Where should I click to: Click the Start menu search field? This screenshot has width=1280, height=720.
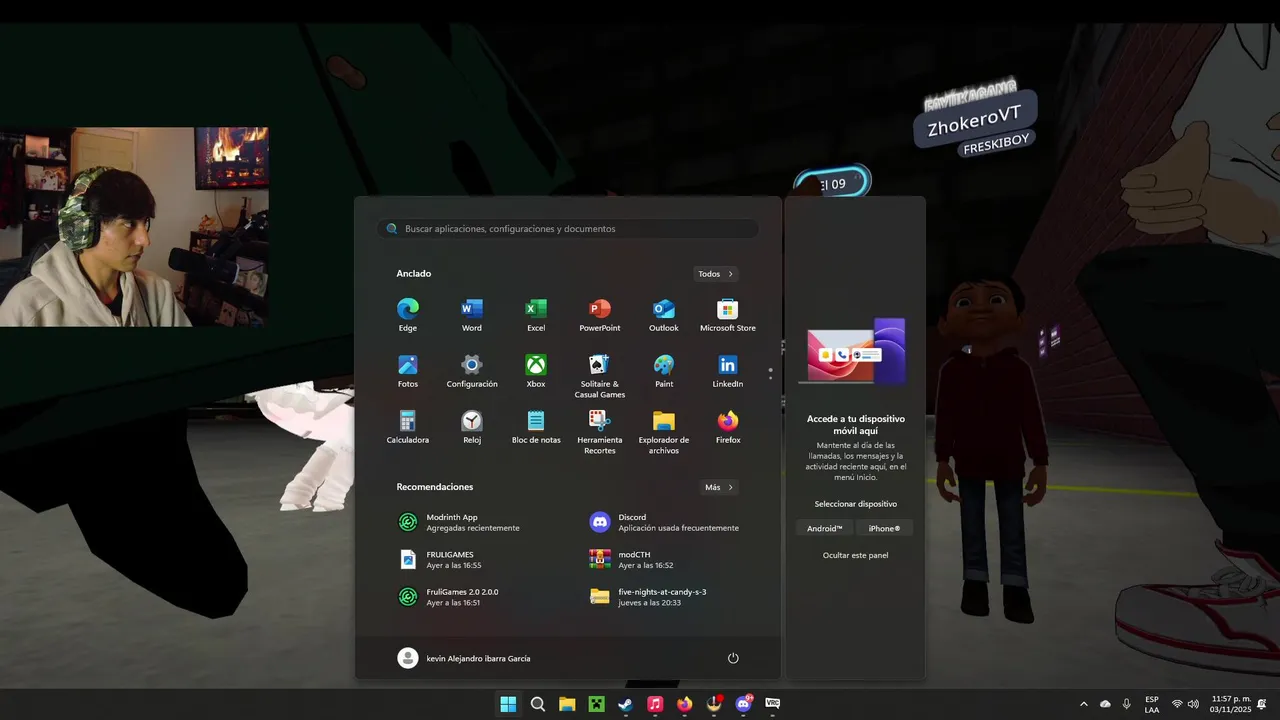pos(568,229)
